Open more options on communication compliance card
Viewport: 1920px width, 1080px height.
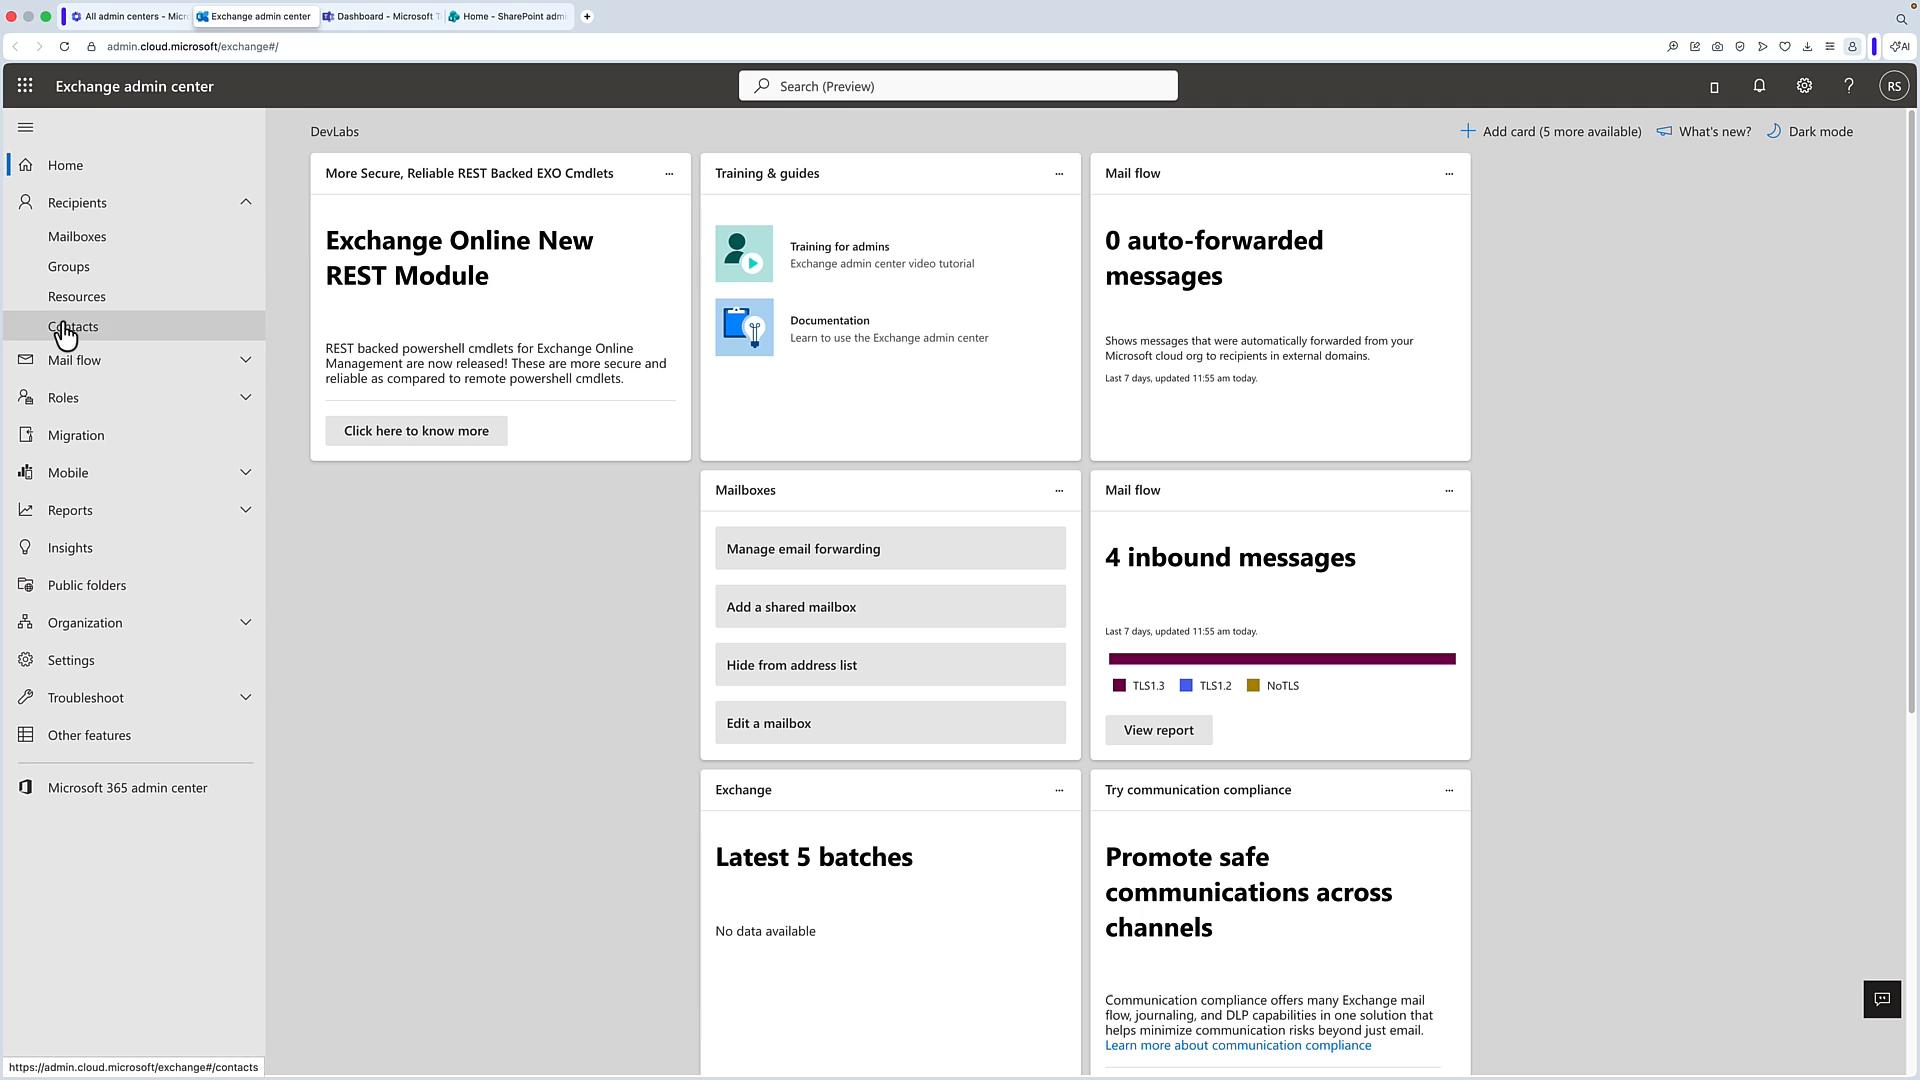pyautogui.click(x=1449, y=791)
